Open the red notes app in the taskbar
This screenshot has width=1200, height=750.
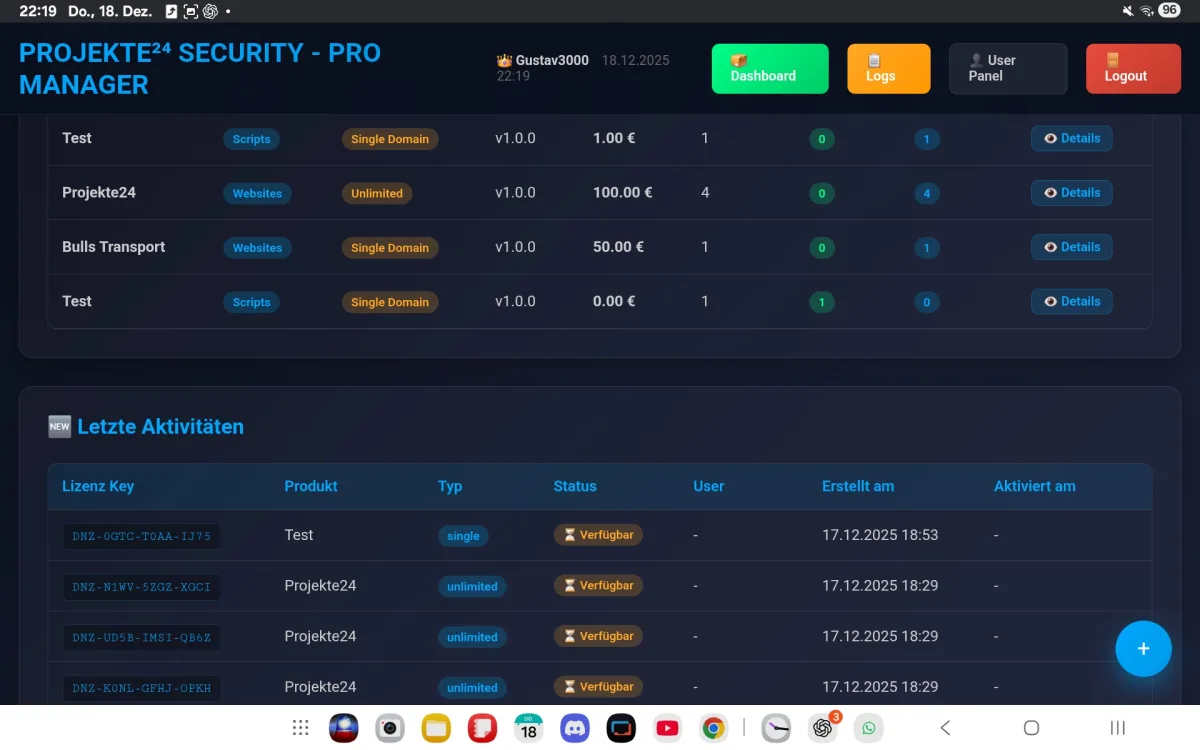[483, 728]
